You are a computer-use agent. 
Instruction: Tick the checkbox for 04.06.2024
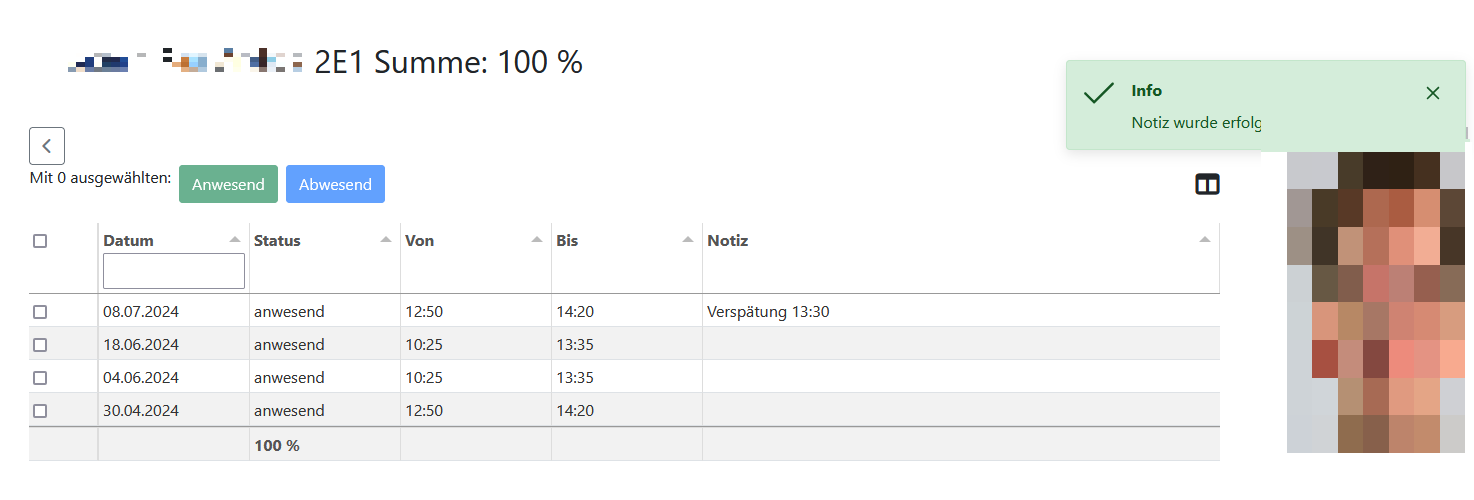tap(40, 378)
